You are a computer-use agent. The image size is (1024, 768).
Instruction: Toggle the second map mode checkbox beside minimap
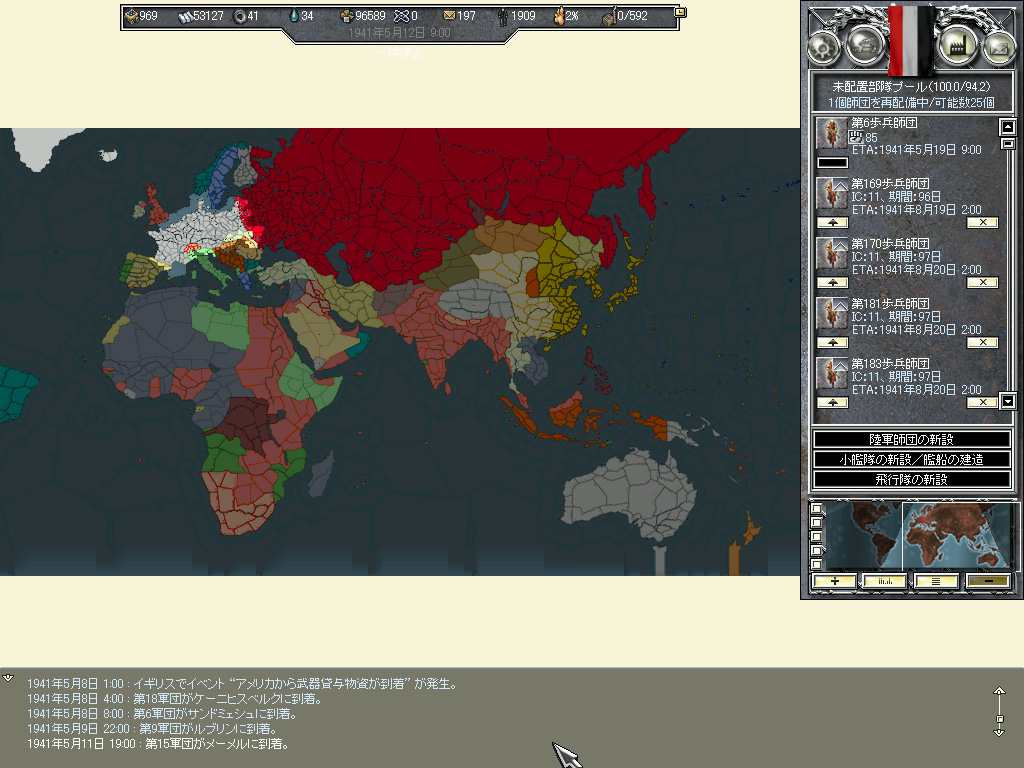(x=816, y=522)
